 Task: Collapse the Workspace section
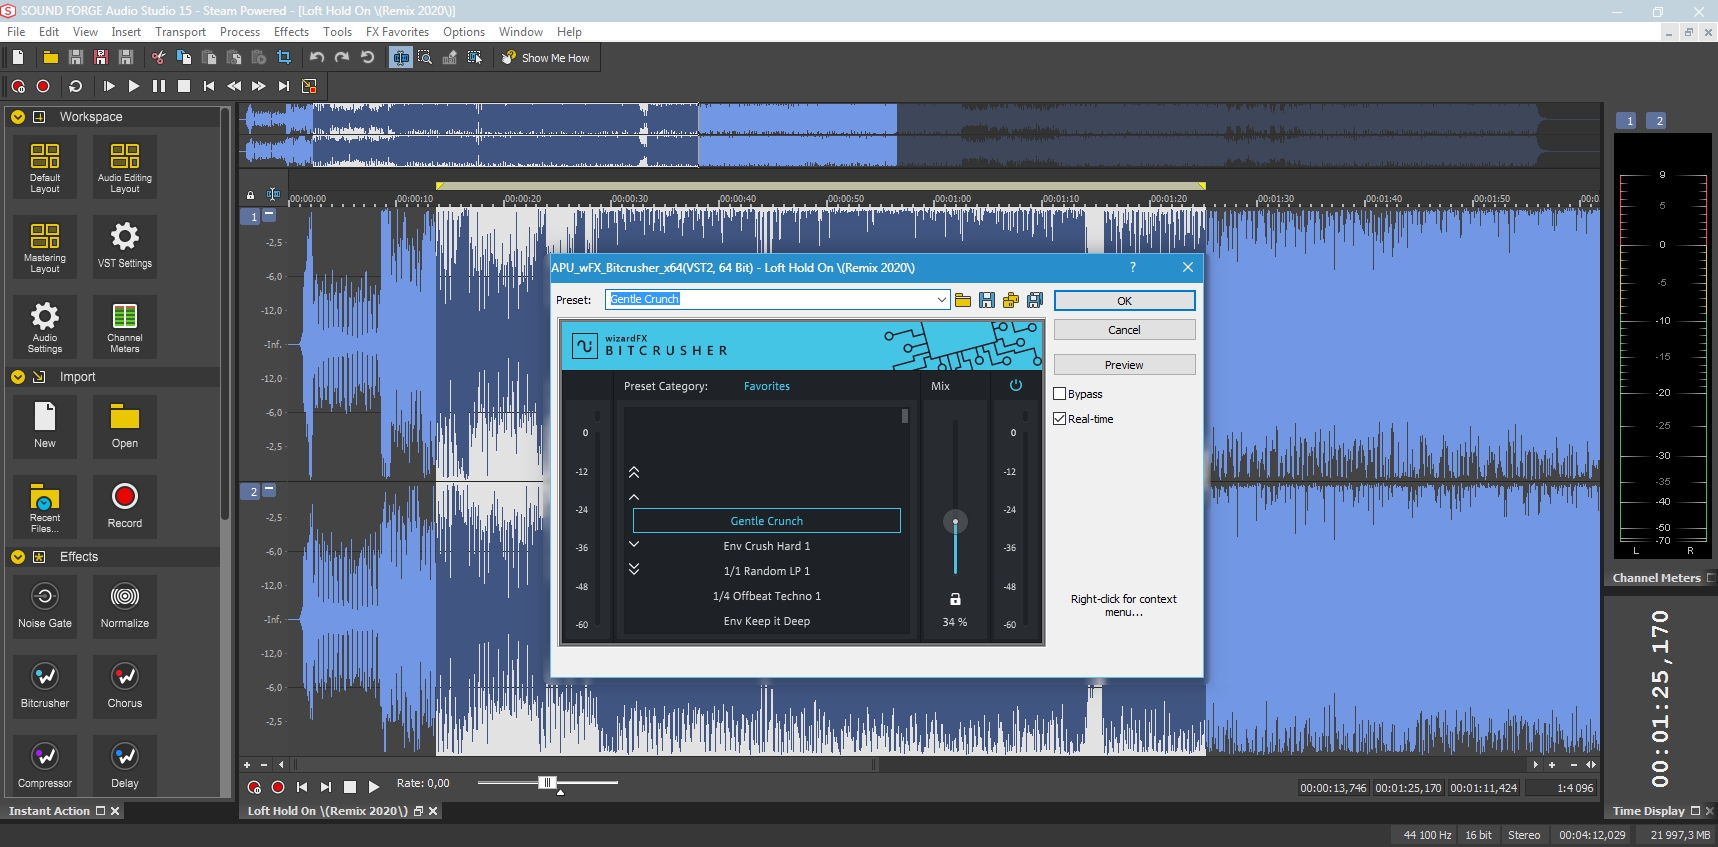(x=18, y=117)
